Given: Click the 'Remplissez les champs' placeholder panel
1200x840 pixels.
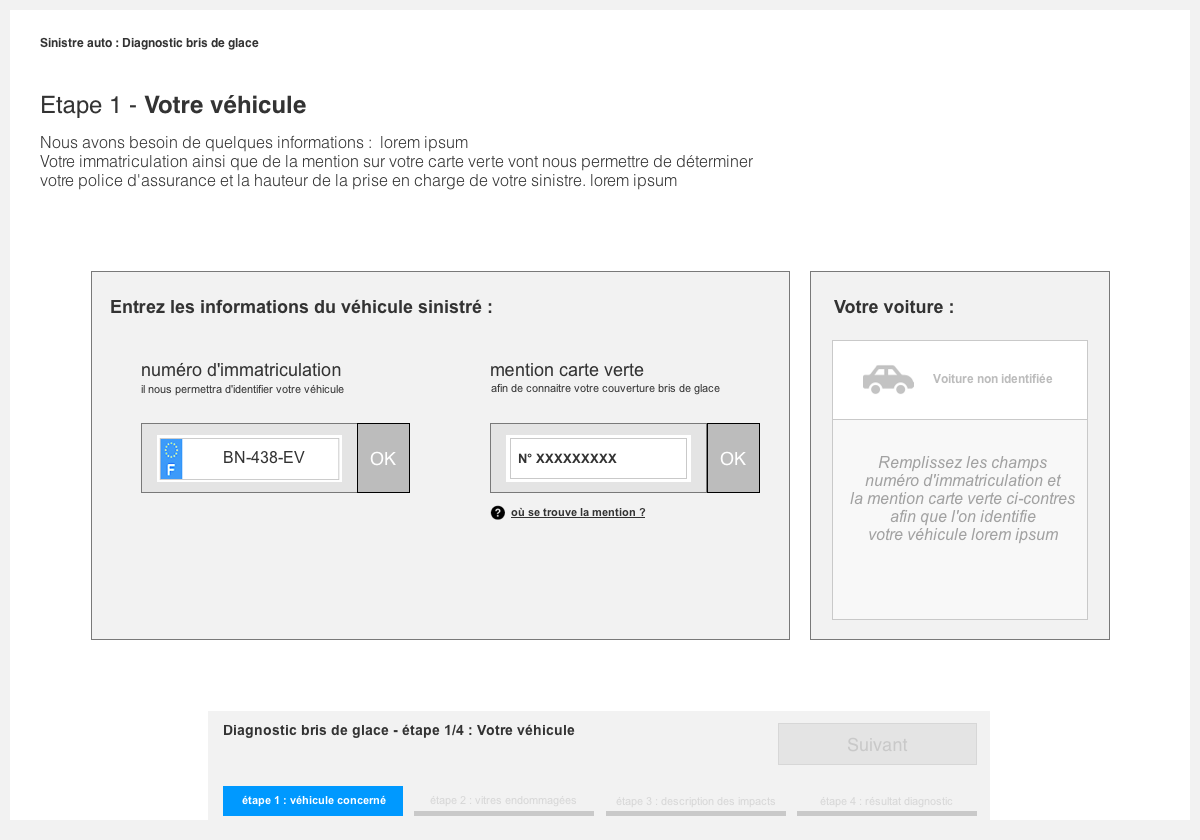Looking at the screenshot, I should pos(962,499).
